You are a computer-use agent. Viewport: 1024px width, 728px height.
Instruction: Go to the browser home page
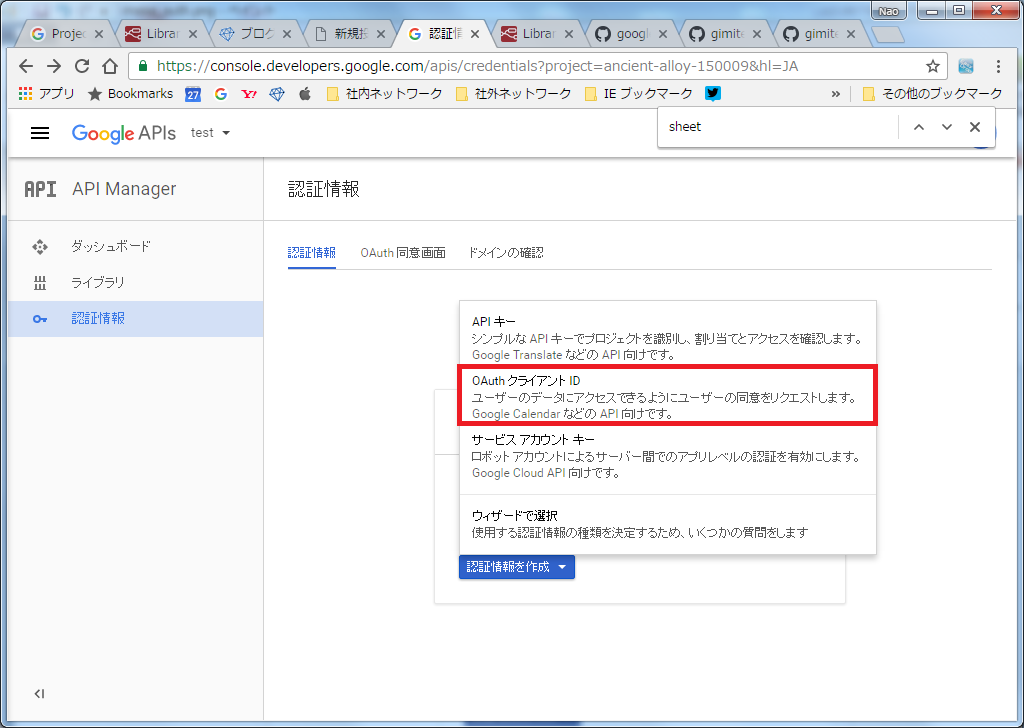(x=110, y=66)
